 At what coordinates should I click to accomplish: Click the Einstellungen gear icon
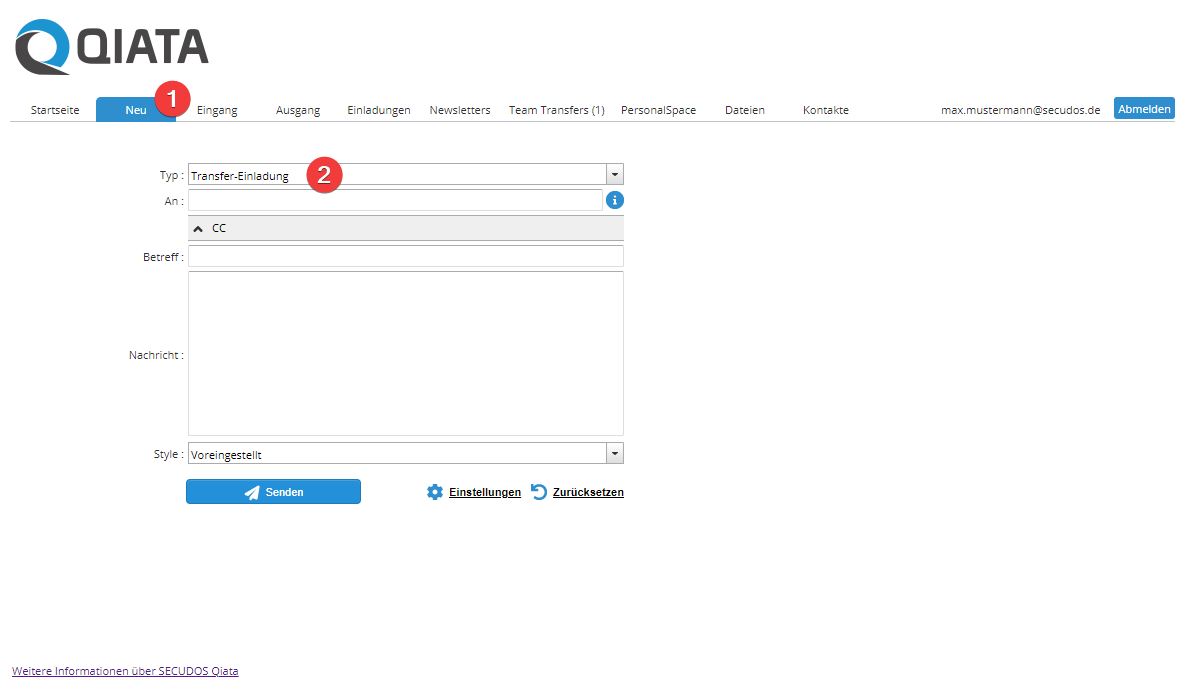tap(435, 492)
